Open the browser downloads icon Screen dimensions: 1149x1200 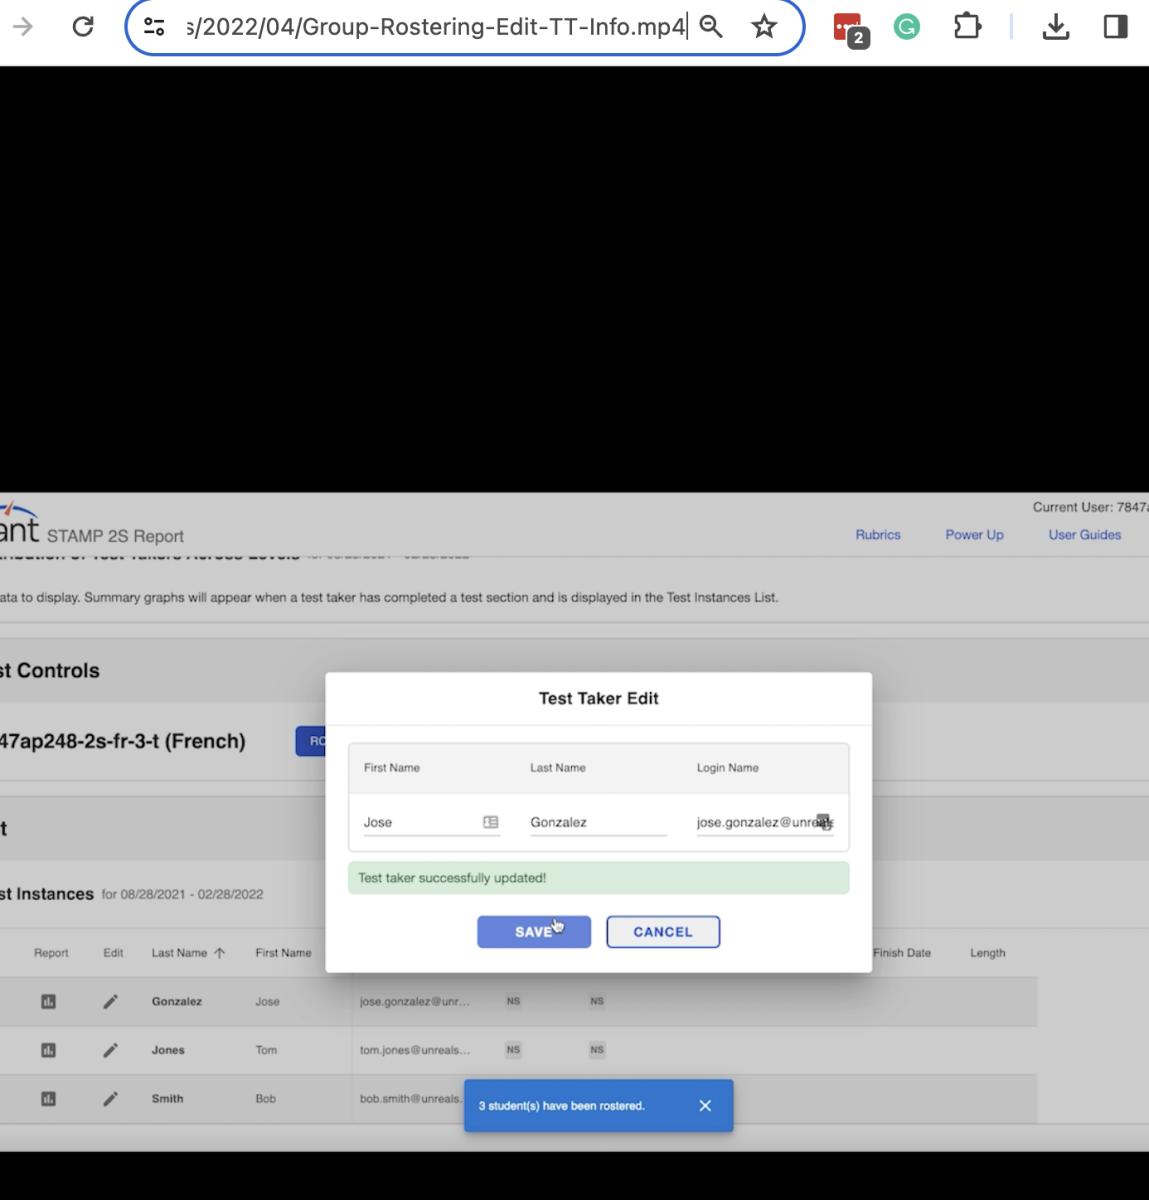1055,27
